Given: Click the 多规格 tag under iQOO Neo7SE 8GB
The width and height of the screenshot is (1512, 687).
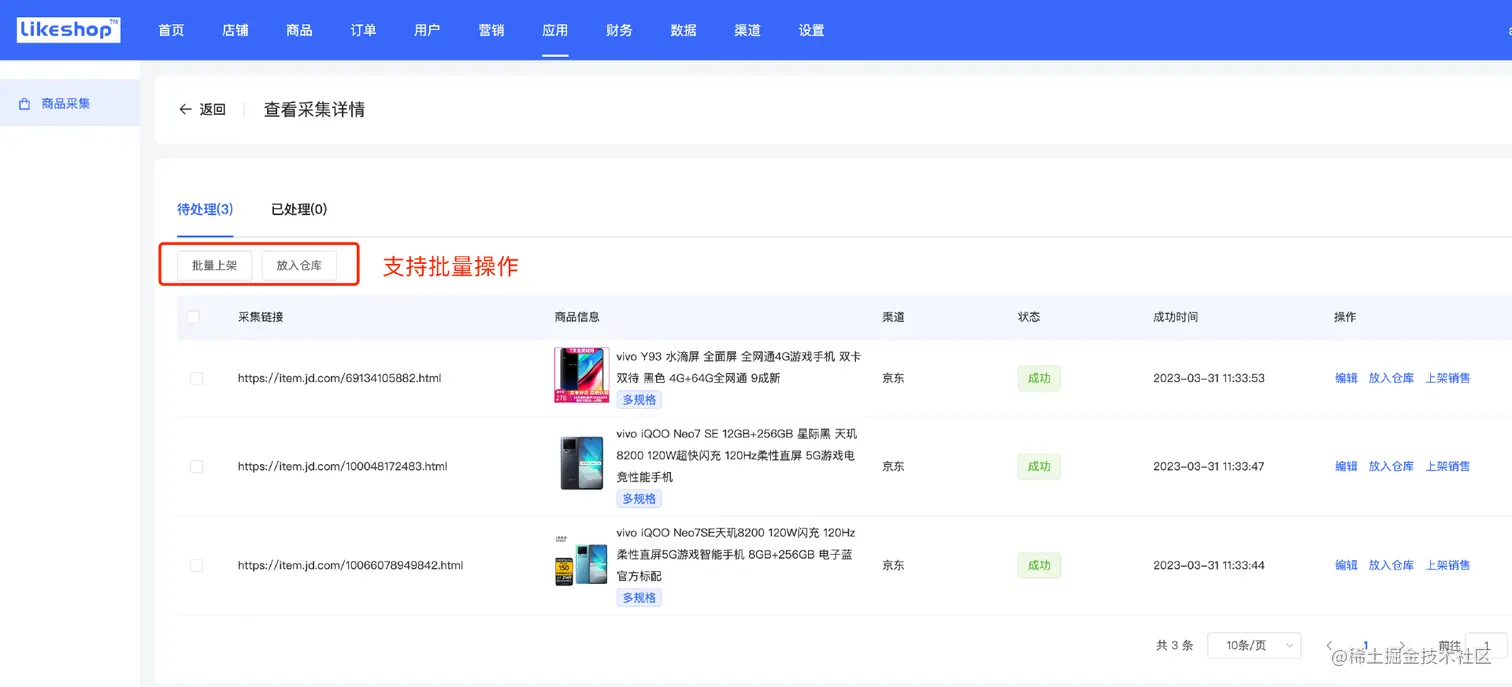Looking at the screenshot, I should pos(639,597).
